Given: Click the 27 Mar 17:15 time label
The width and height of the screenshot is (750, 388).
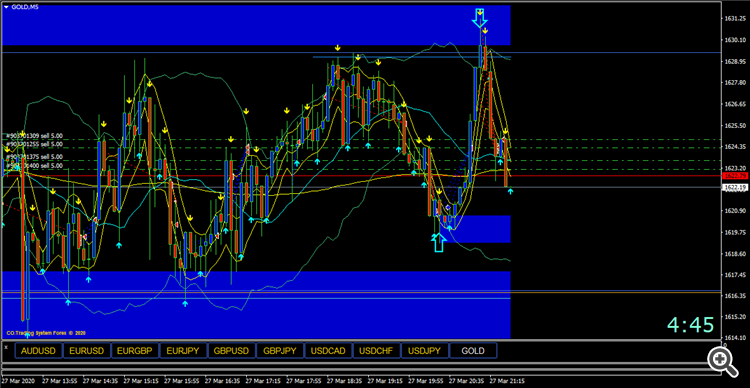Looking at the screenshot, I should coord(263,381).
